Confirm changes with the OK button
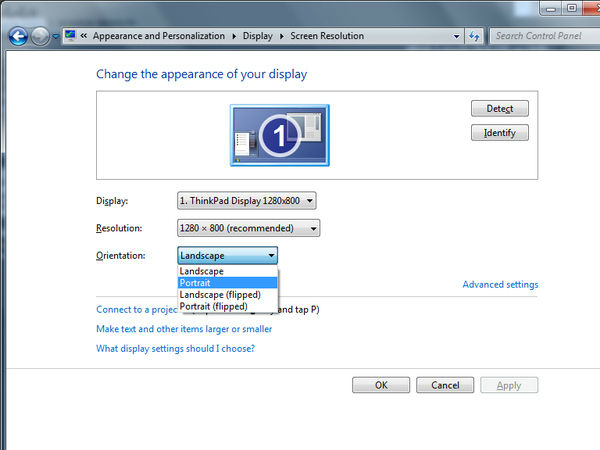This screenshot has height=450, width=600. pyautogui.click(x=381, y=385)
